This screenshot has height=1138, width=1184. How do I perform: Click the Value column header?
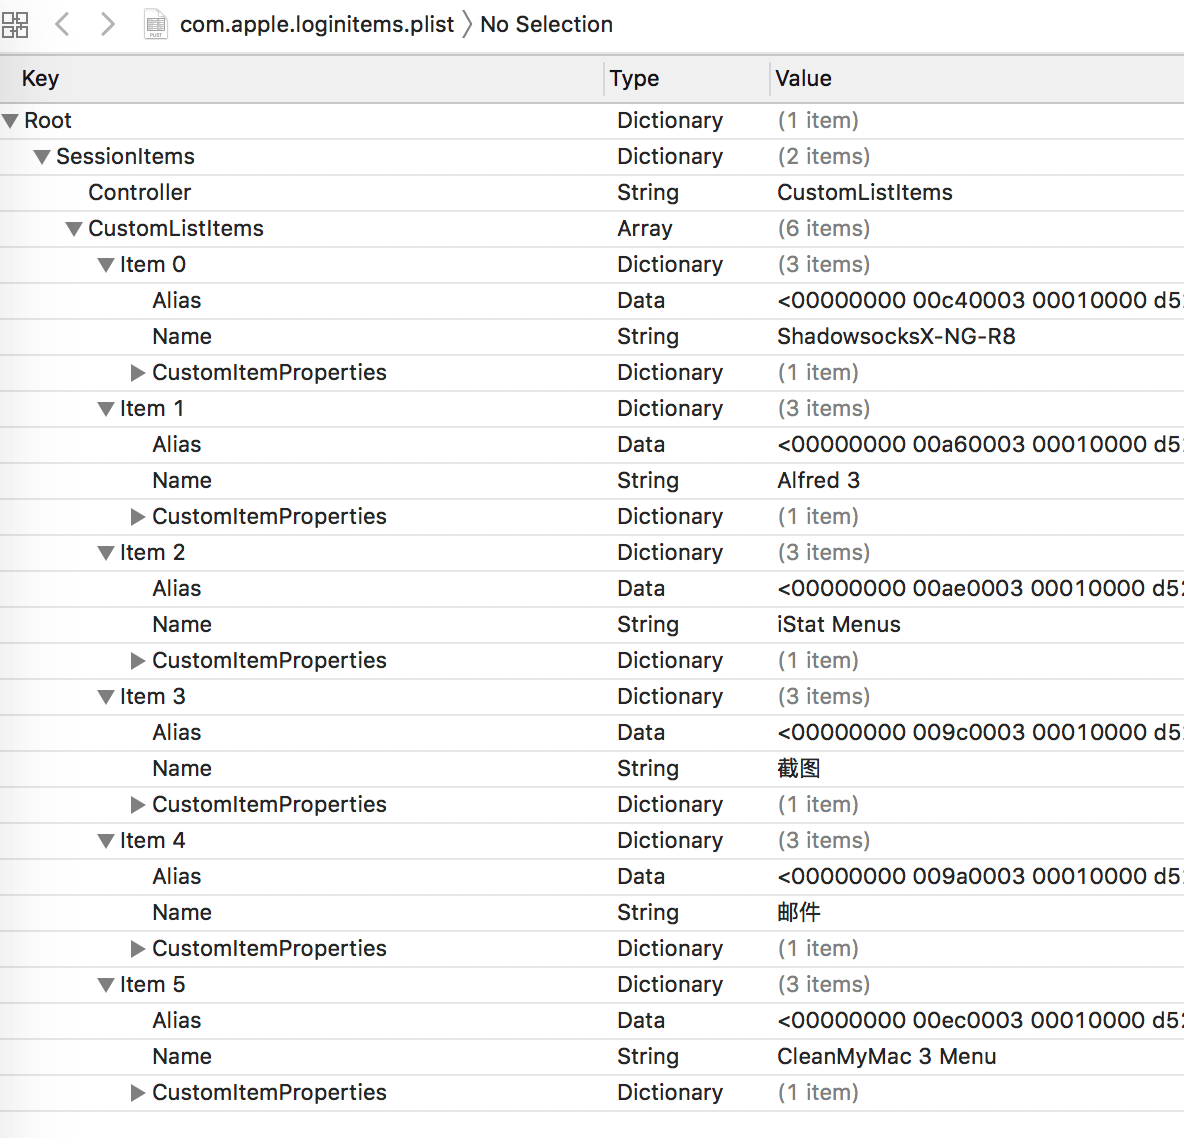tap(803, 79)
